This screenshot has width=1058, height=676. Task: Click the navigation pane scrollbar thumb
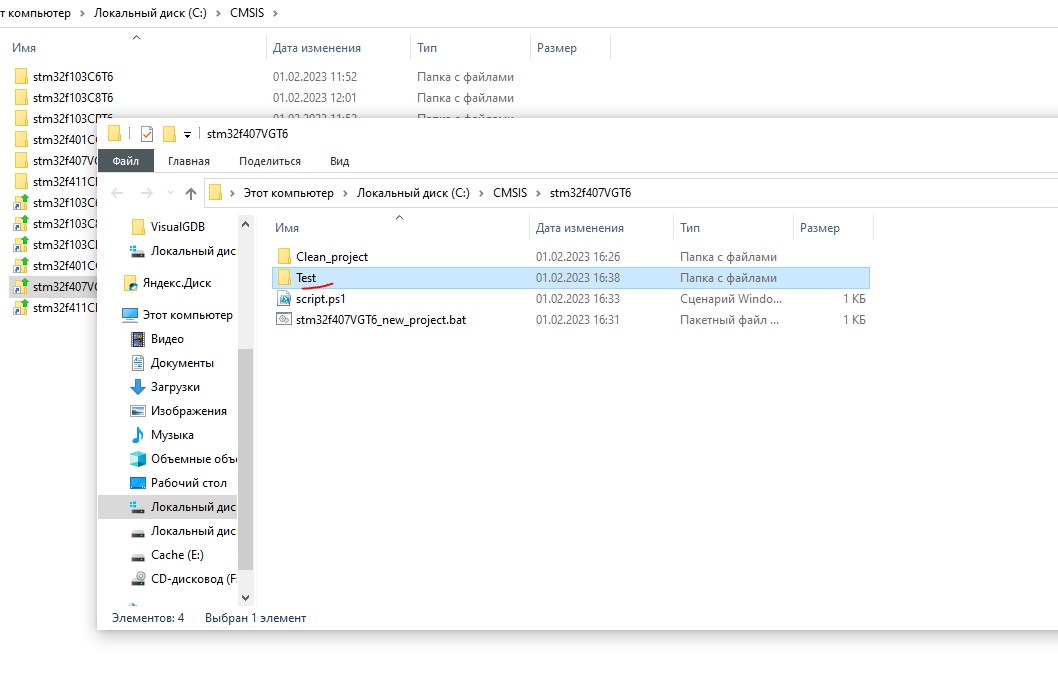245,459
